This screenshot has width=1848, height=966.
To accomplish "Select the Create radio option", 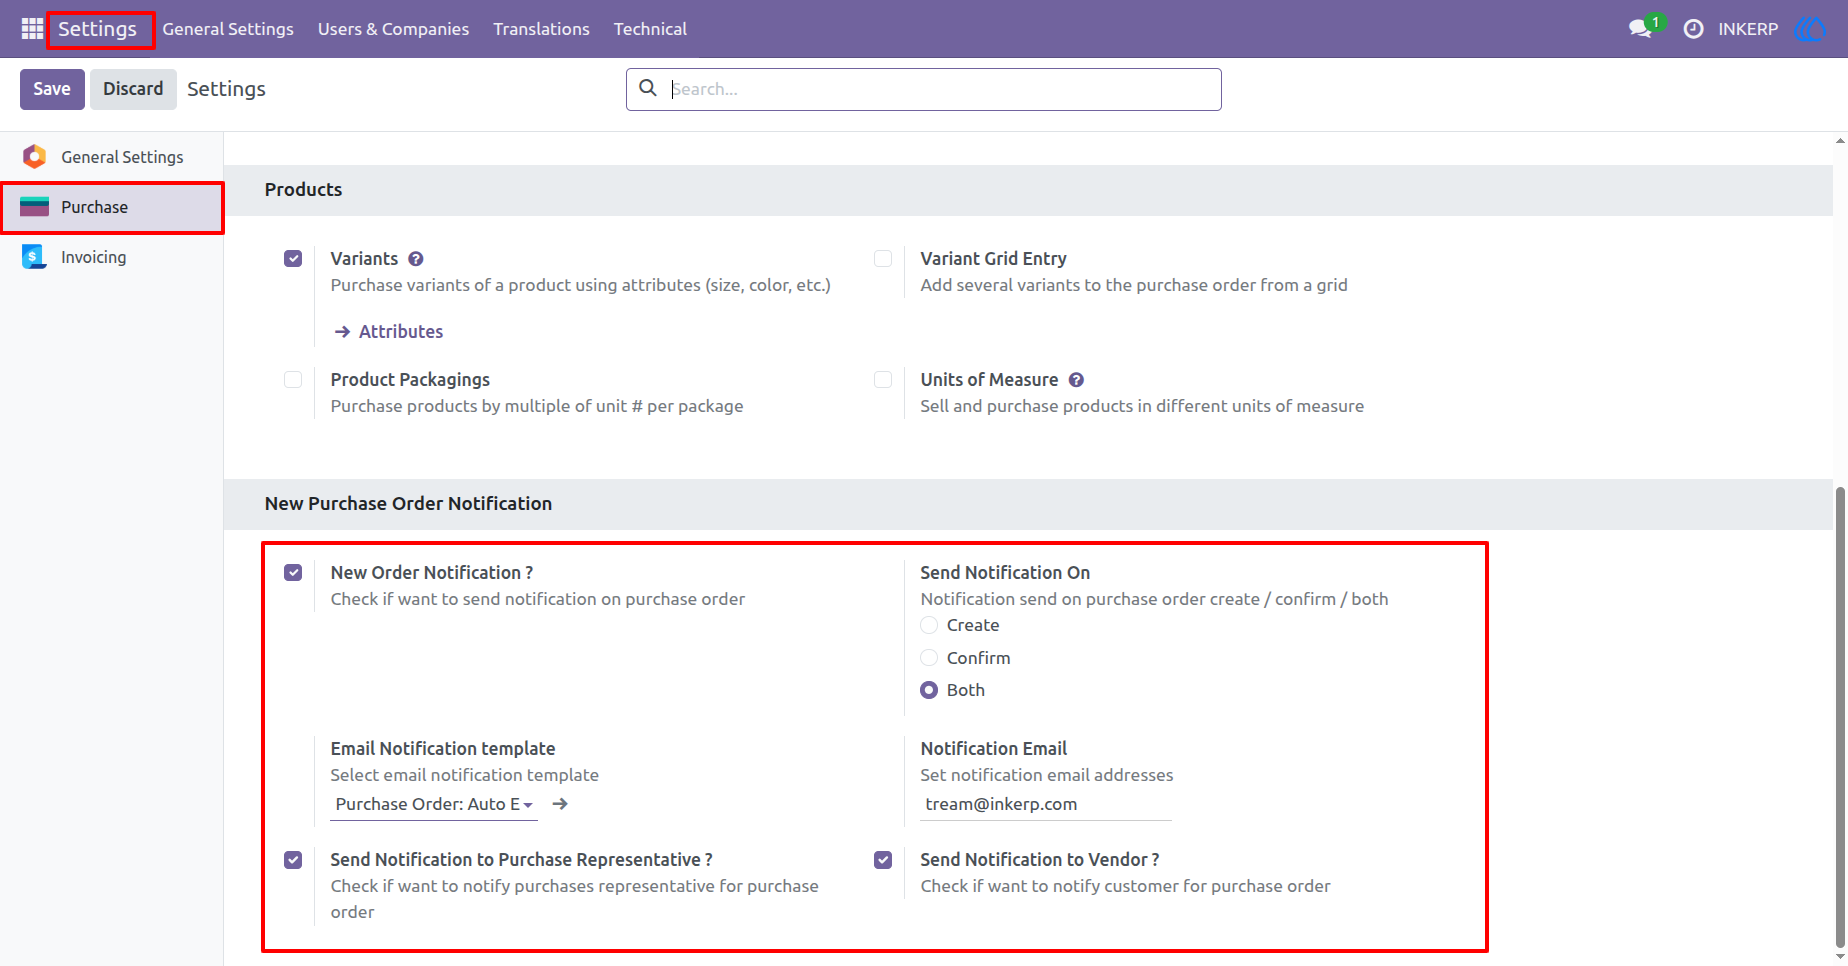I will pyautogui.click(x=929, y=625).
